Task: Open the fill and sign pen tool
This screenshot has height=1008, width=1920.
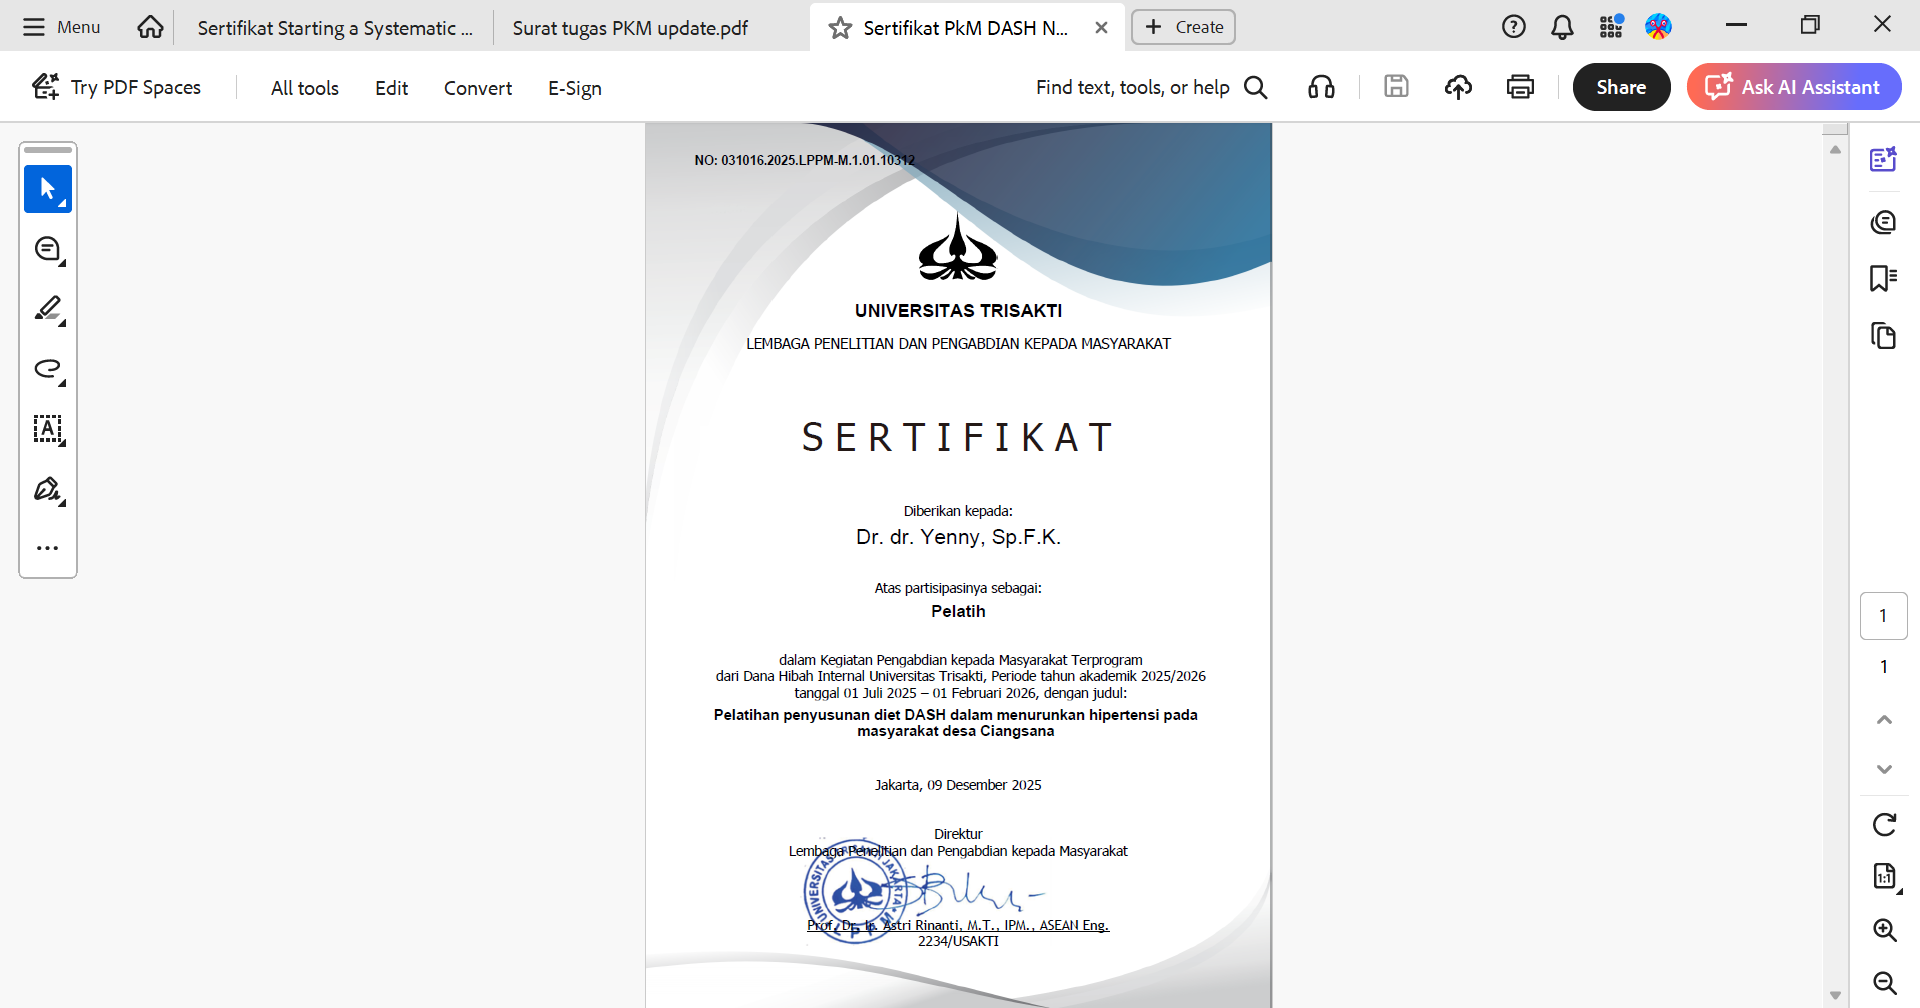Action: (47, 489)
